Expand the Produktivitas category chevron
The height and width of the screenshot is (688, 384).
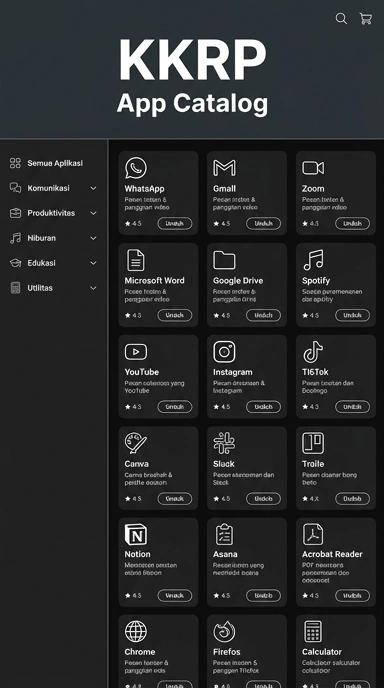(x=93, y=213)
